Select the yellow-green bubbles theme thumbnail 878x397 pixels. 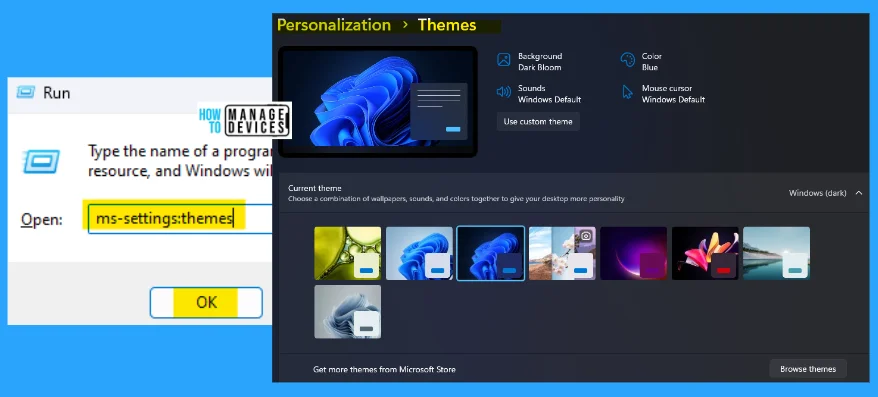(x=348, y=253)
